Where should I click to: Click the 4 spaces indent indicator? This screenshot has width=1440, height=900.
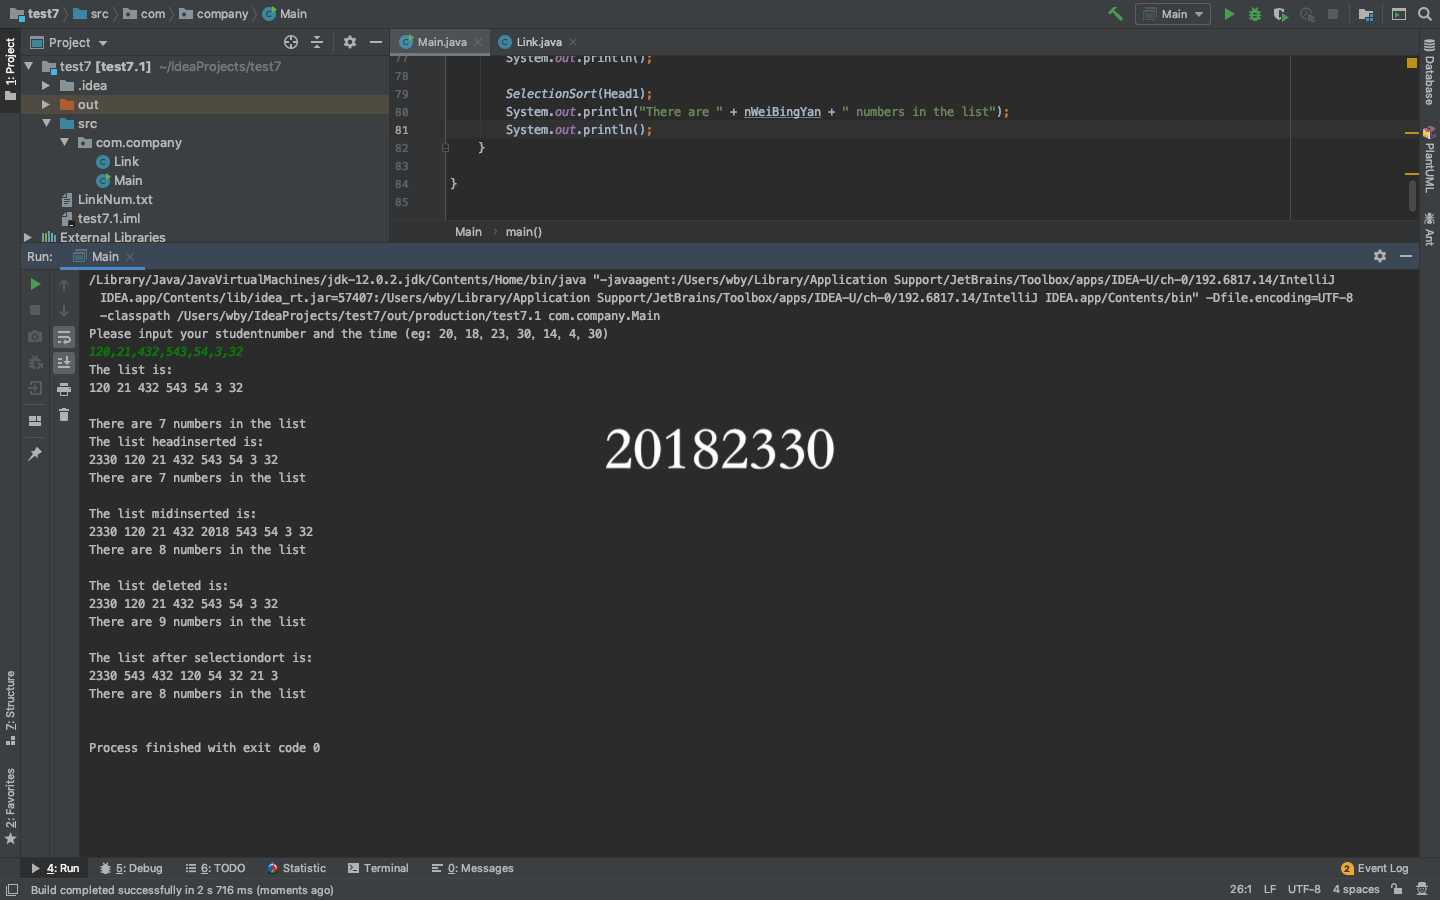coord(1356,889)
